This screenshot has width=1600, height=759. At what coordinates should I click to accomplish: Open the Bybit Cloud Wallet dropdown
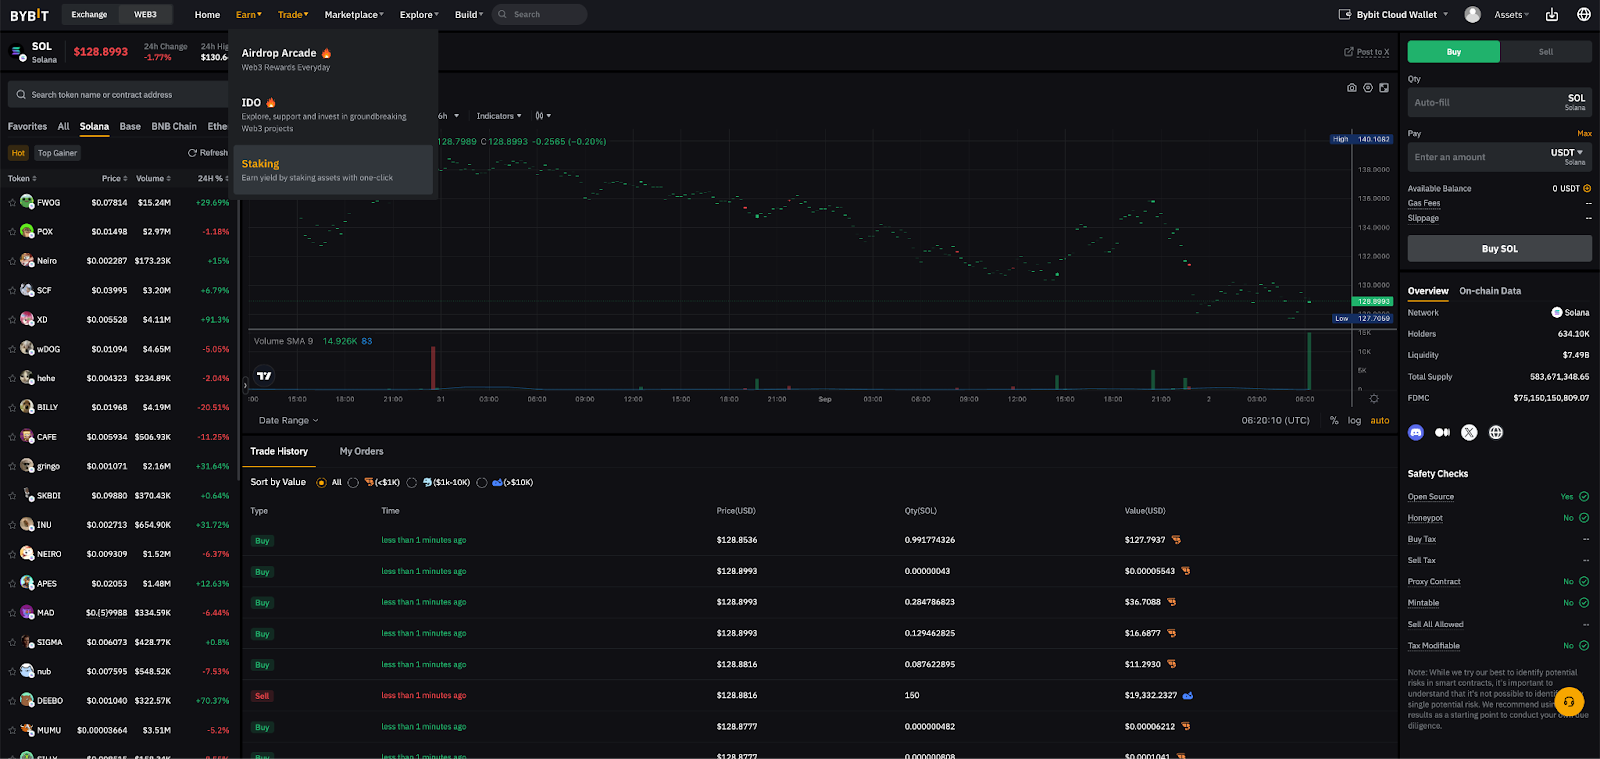(1394, 15)
